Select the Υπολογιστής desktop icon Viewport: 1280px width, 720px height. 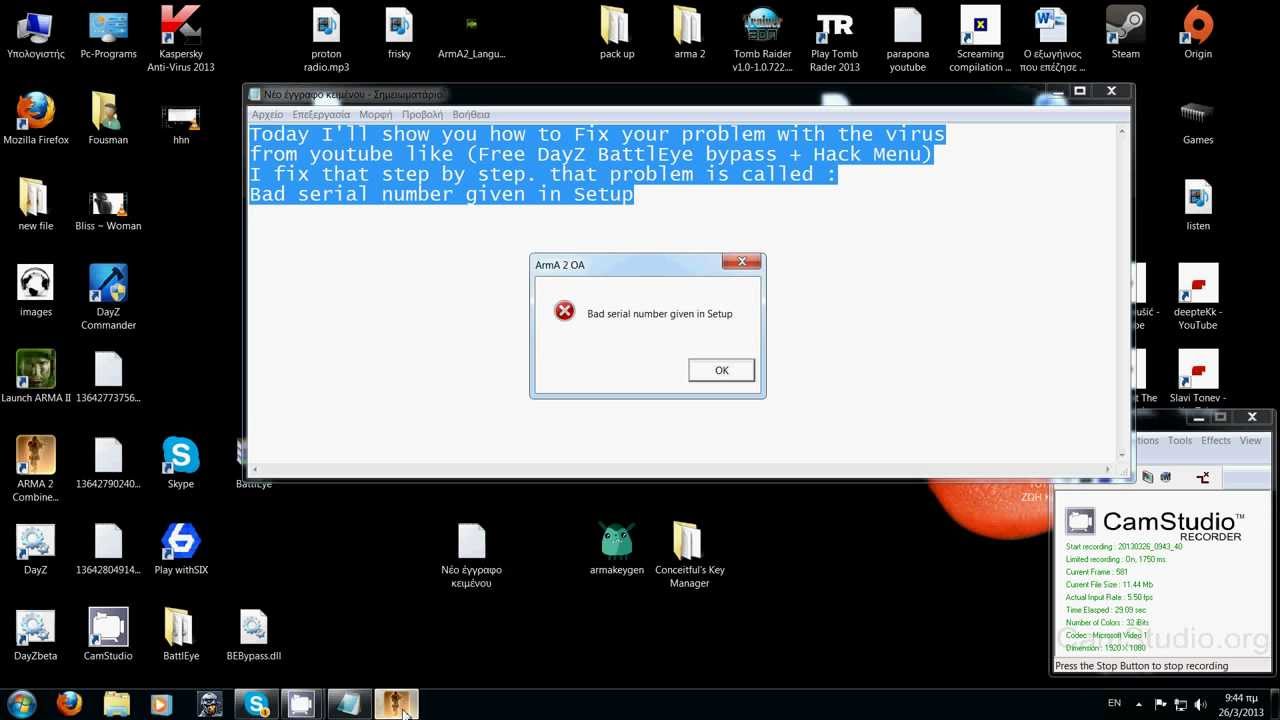coord(35,34)
